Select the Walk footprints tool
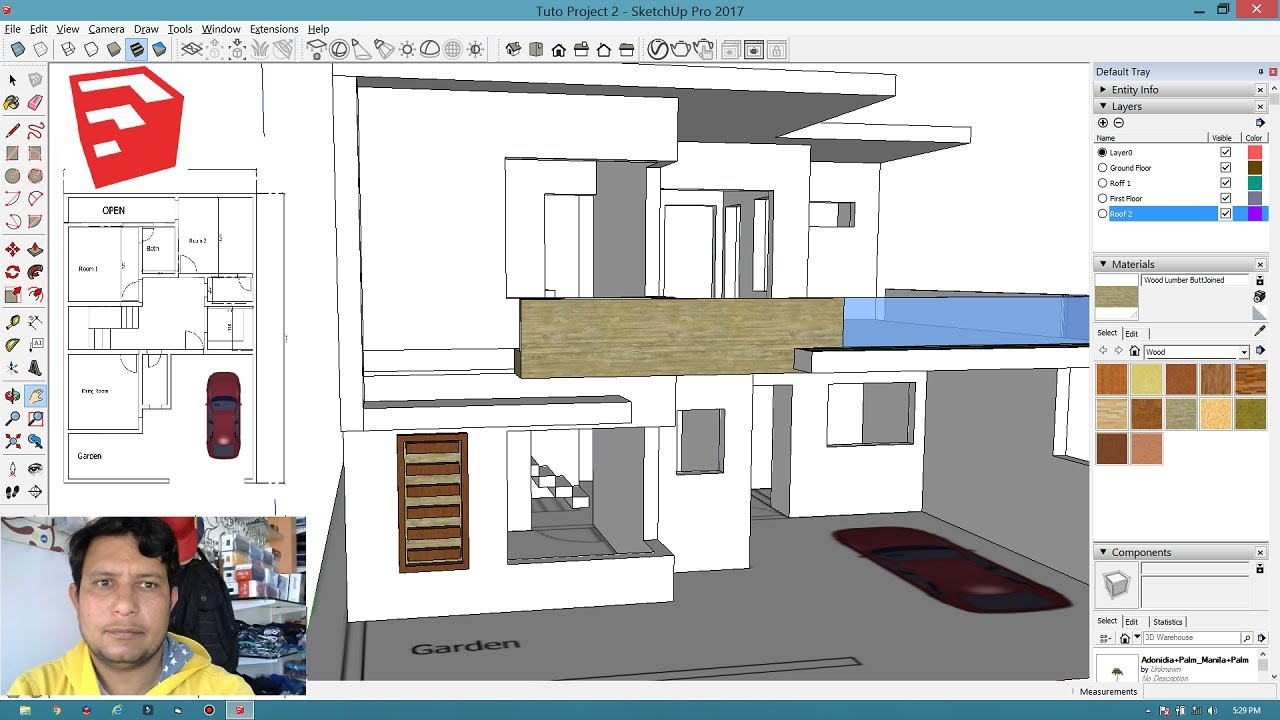 coord(12,492)
